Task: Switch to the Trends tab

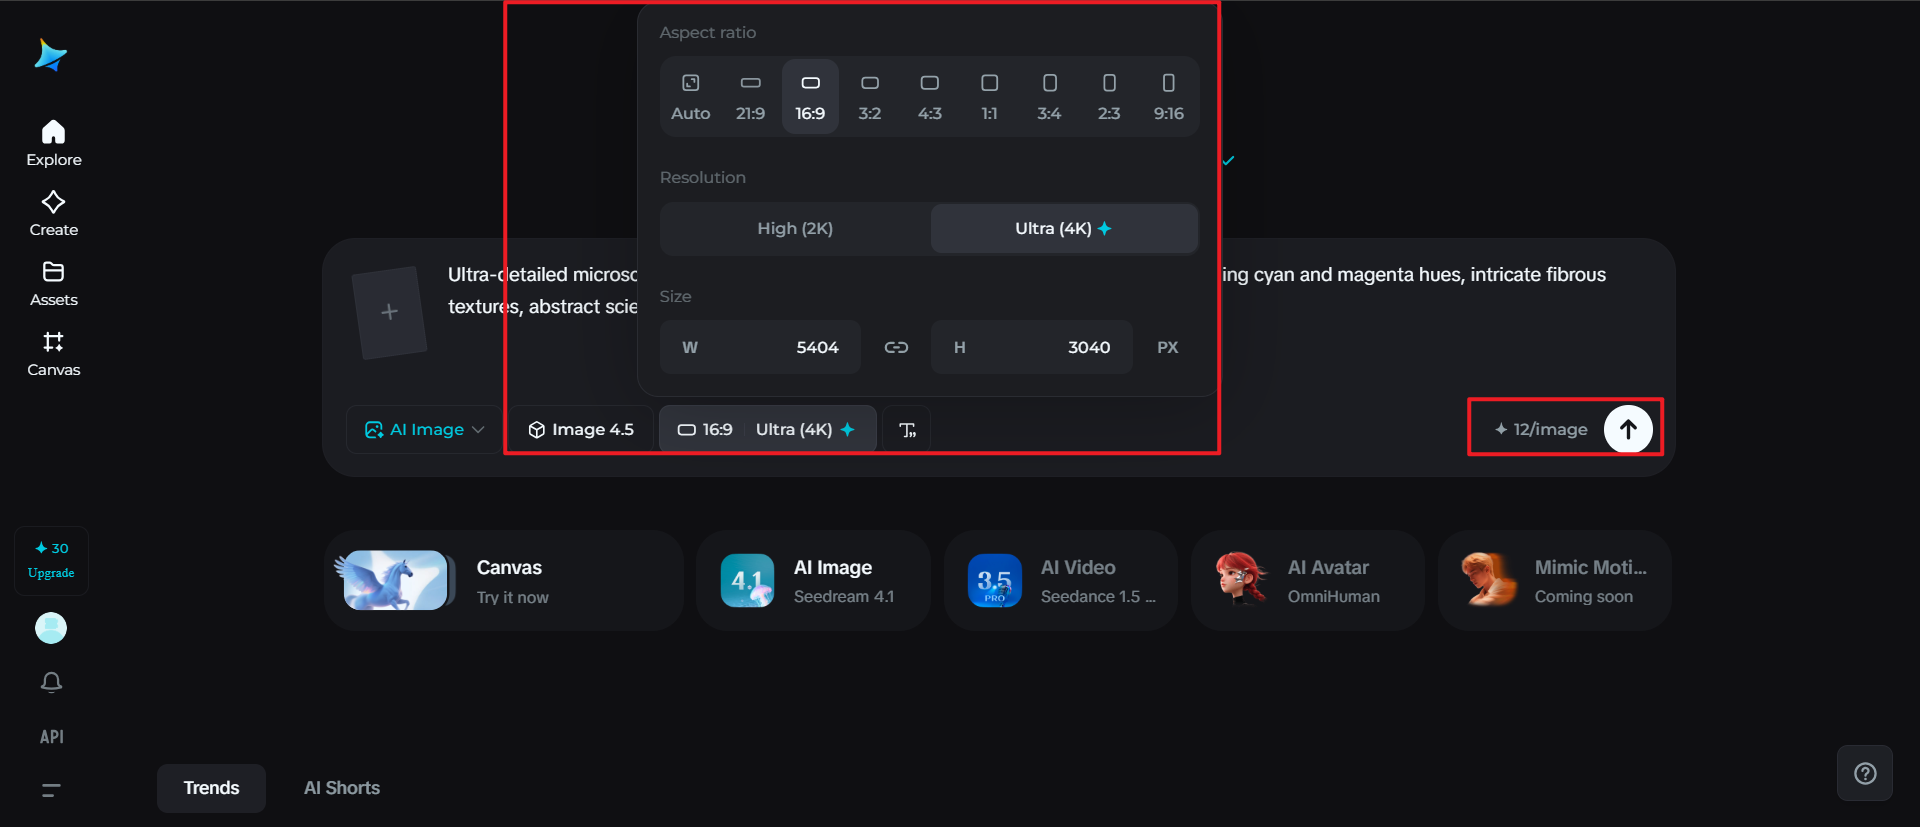Action: 211,788
